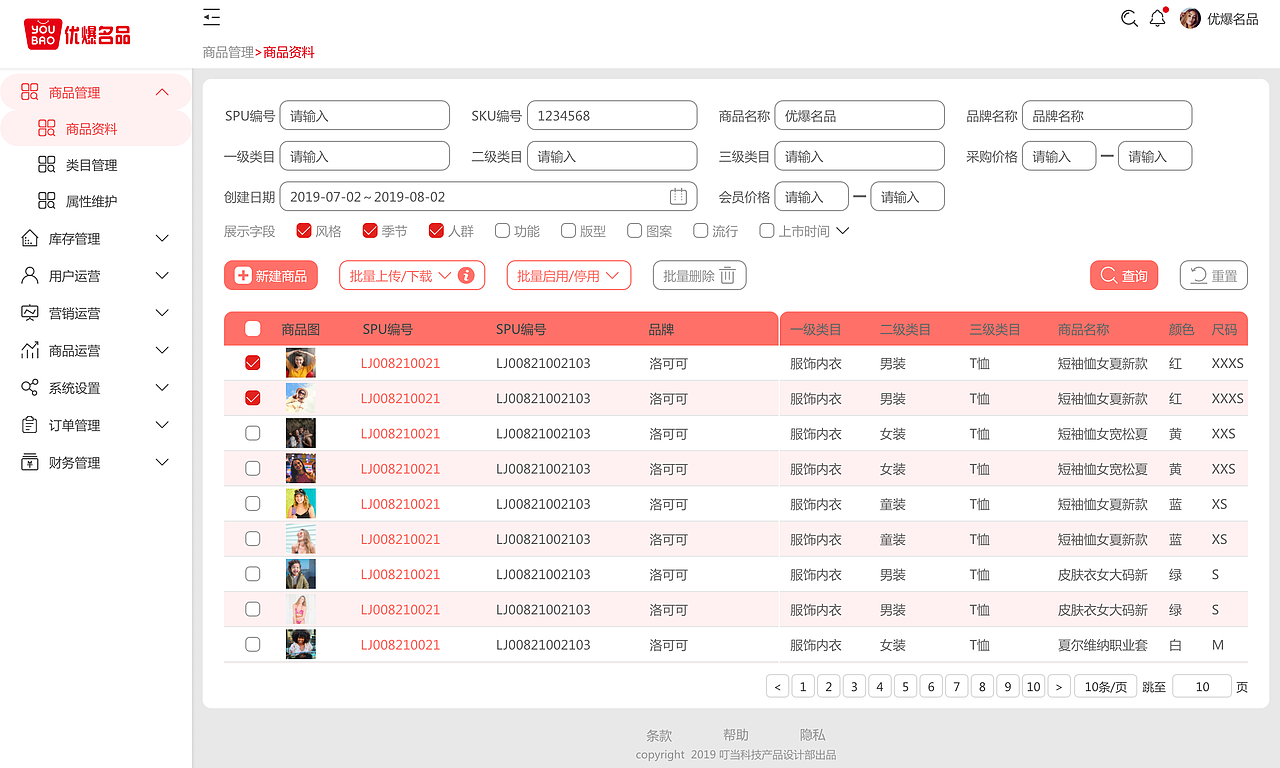
Task: Click the 重置 reset button
Action: 1214,275
